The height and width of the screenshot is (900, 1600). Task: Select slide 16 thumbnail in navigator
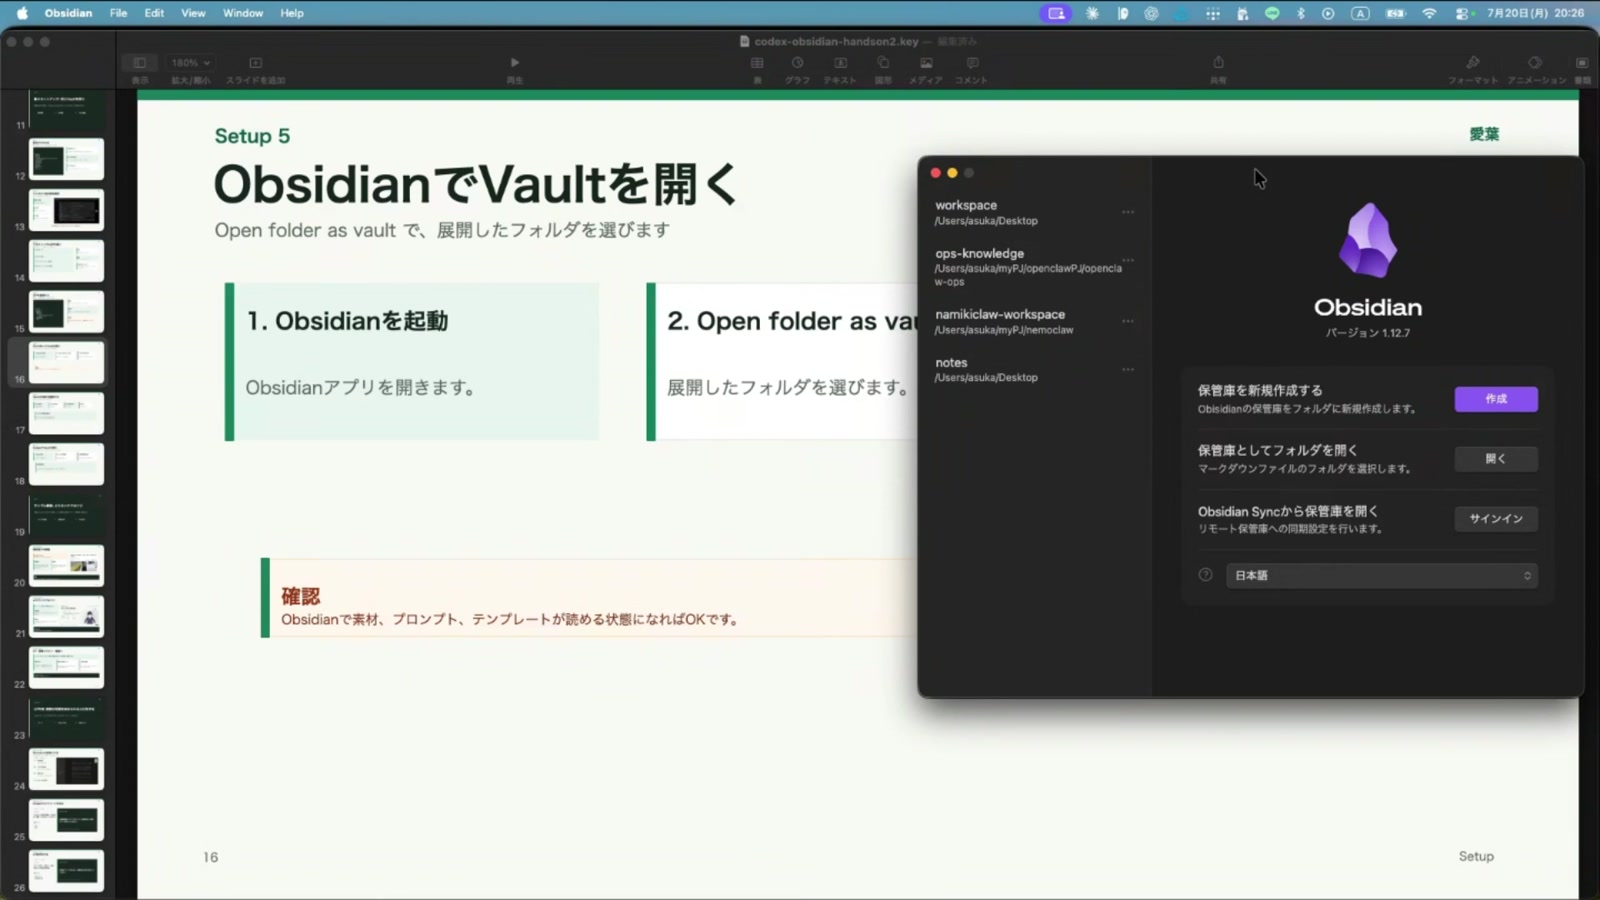click(x=66, y=362)
